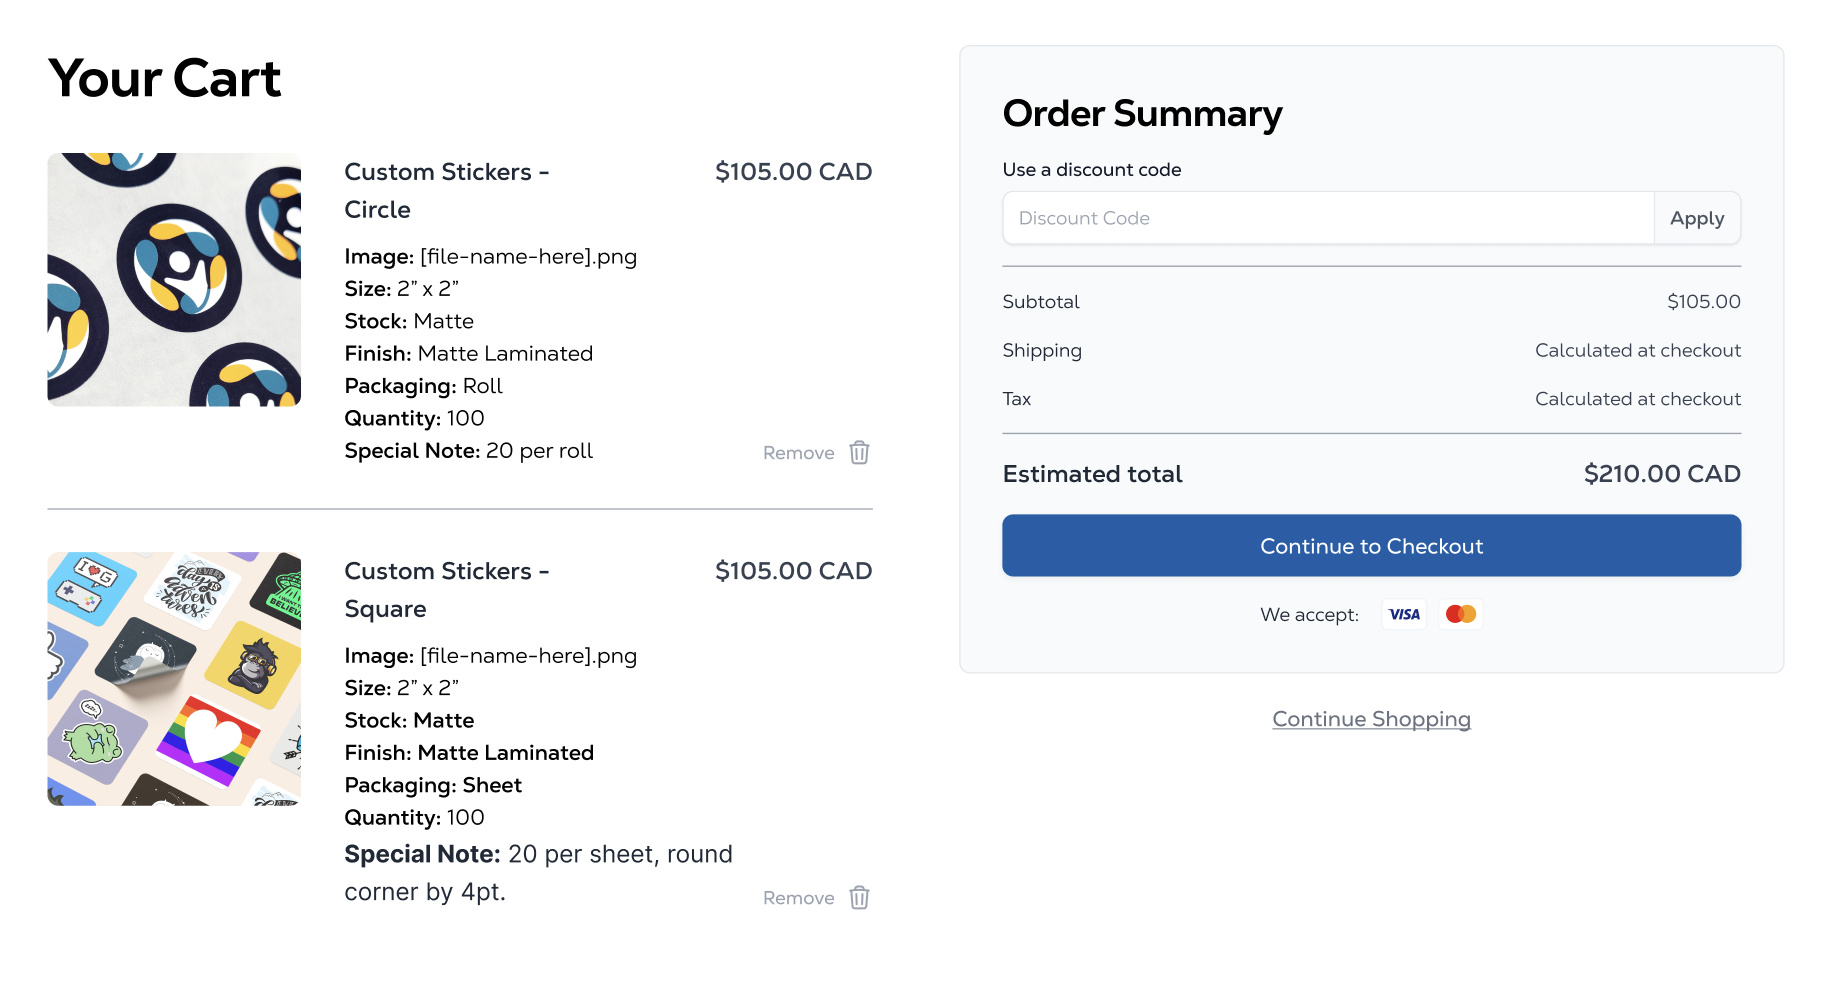Click the Order Summary heading

[1142, 114]
